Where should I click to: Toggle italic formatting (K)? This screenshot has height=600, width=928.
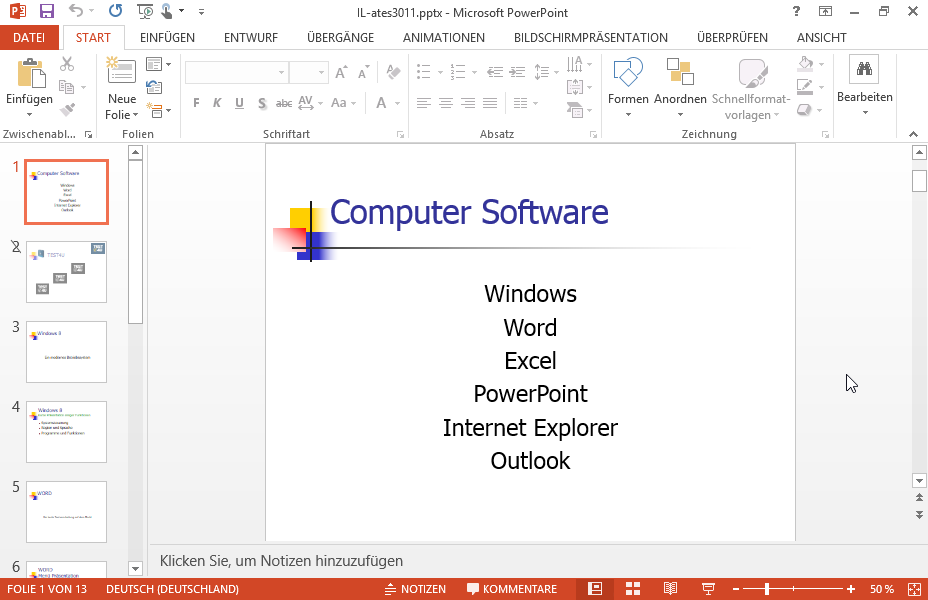217,104
